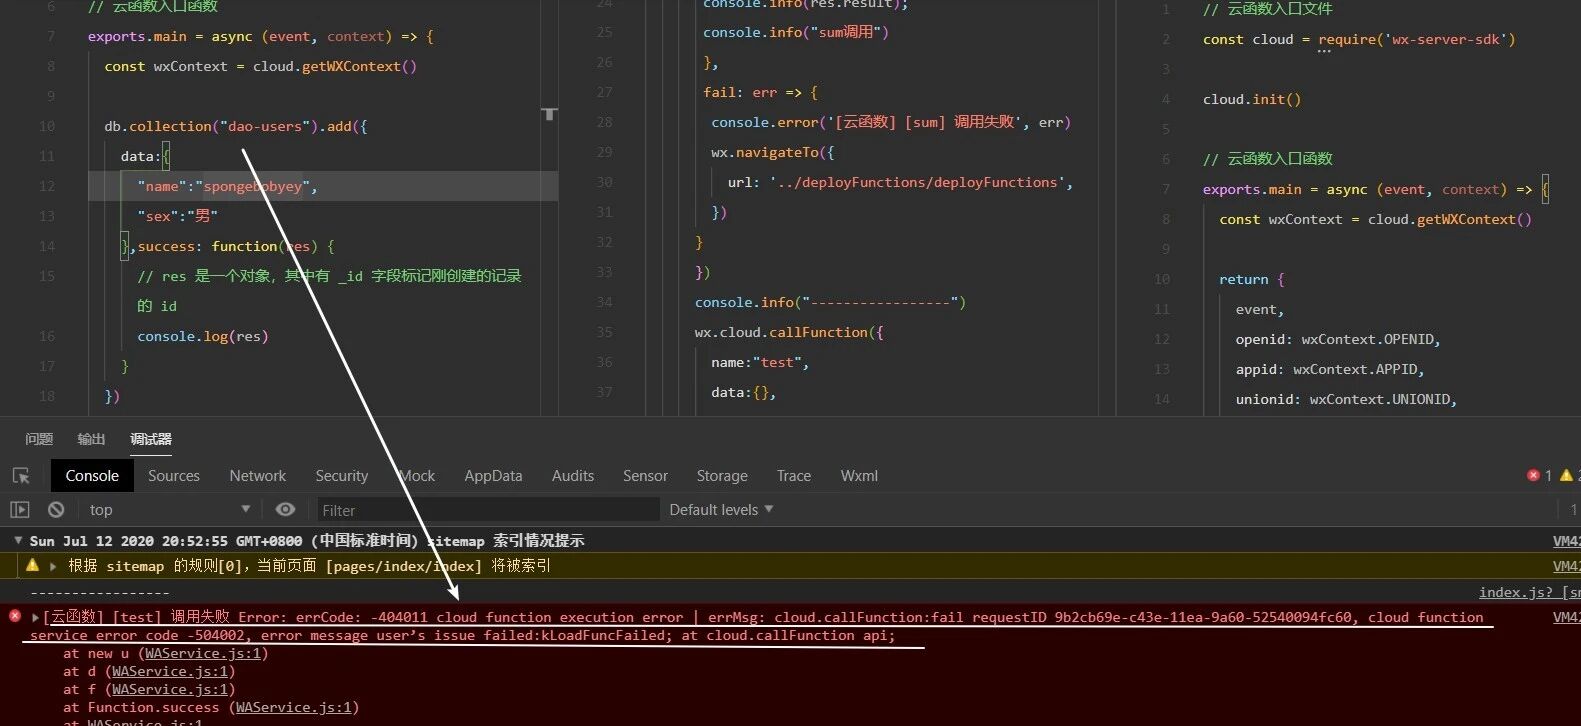Viewport: 1581px width, 726px height.
Task: Open the Storage tab
Action: pyautogui.click(x=722, y=476)
